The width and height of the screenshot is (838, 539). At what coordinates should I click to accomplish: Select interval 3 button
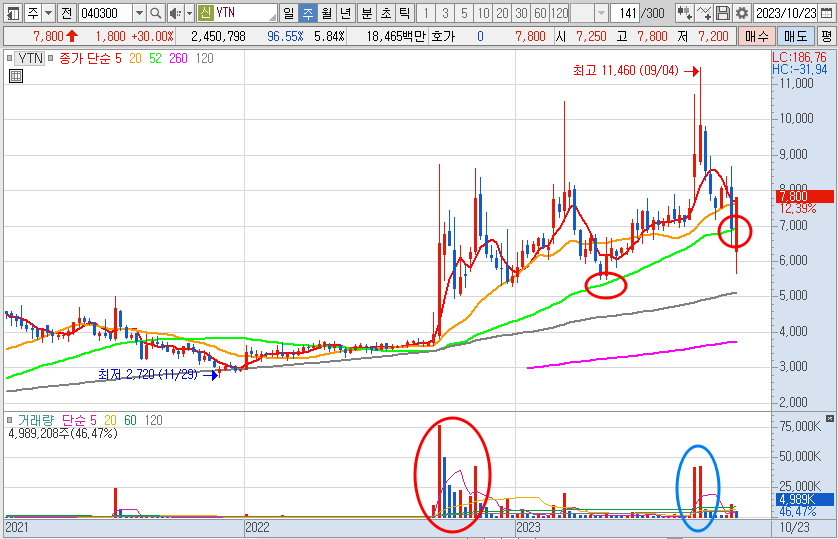[445, 12]
